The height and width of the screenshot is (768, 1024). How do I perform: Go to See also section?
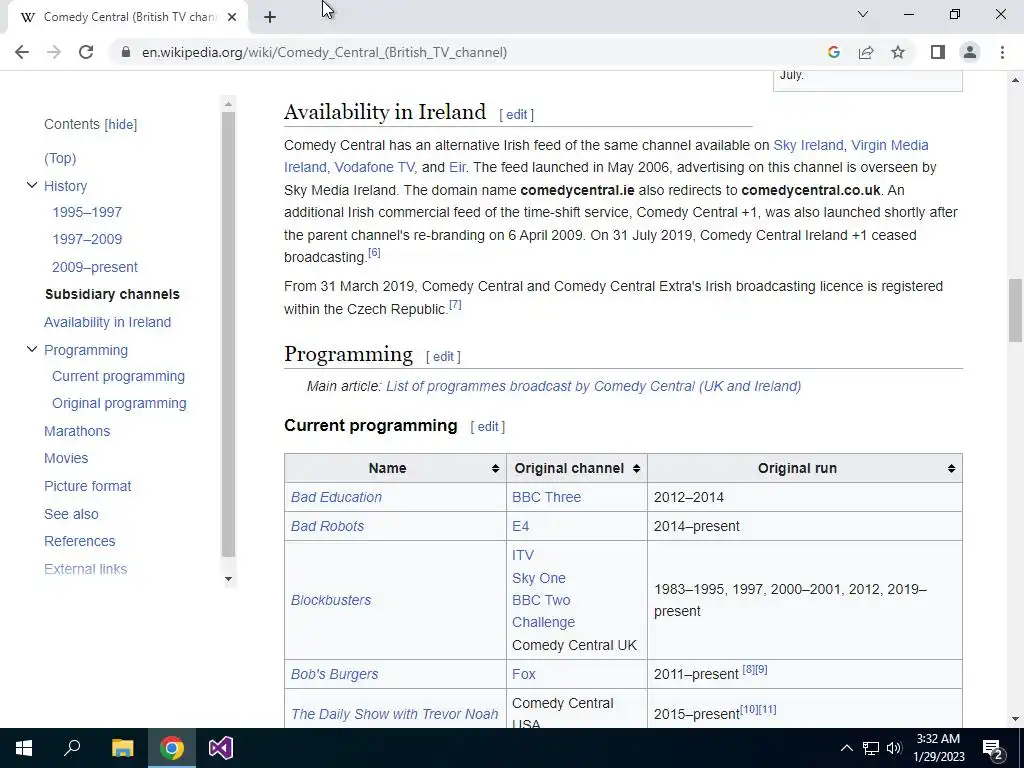[71, 514]
